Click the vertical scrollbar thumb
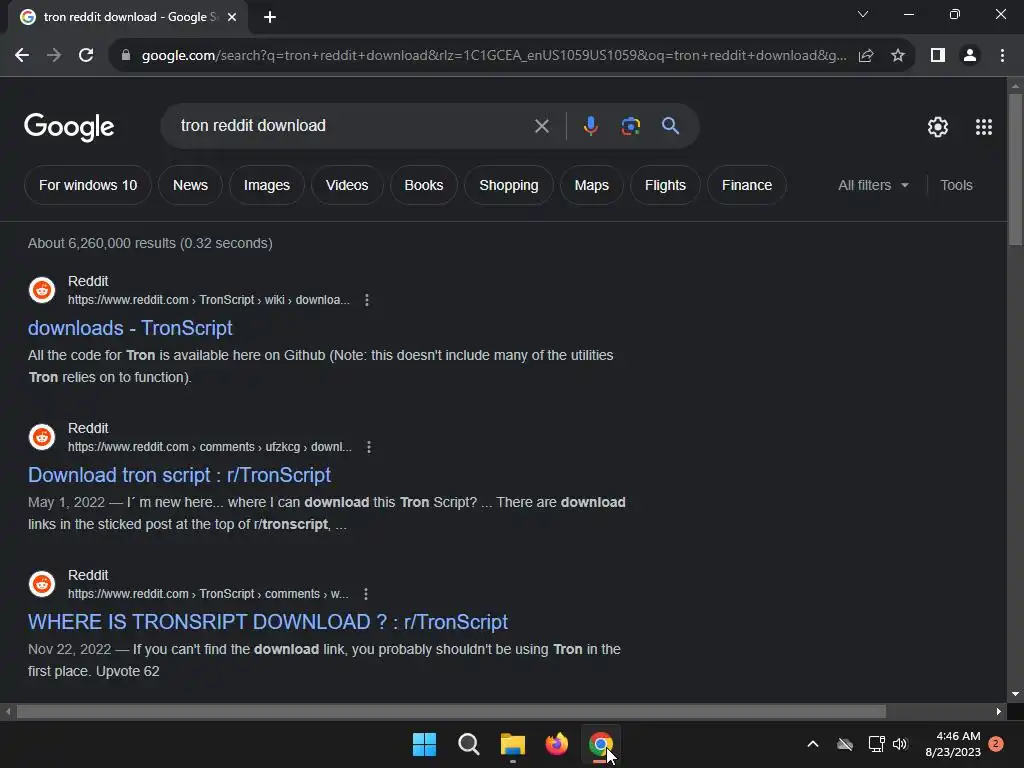The width and height of the screenshot is (1024, 768). pyautogui.click(x=1015, y=170)
